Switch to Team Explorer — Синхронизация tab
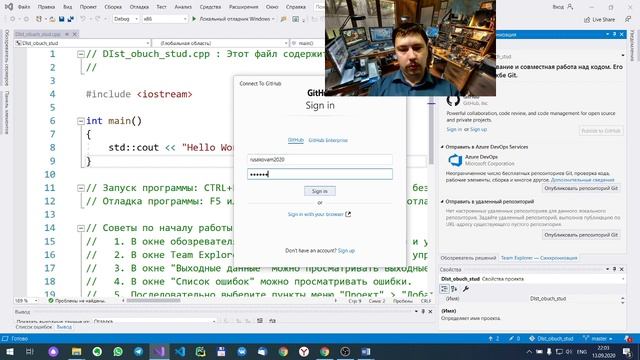The width and height of the screenshot is (640, 360). click(539, 258)
